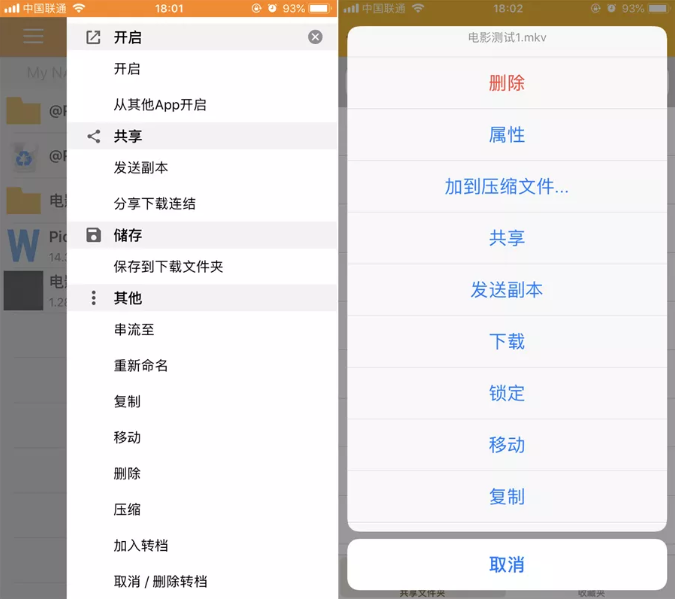Click the 其他 three-dot icon

(93, 298)
